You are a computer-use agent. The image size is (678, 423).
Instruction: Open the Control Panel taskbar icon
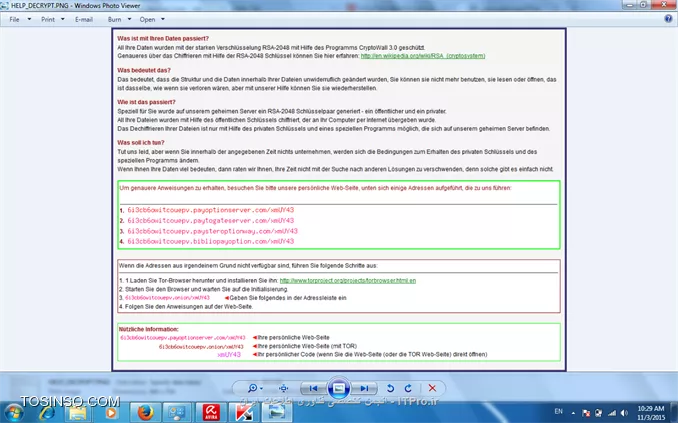point(176,413)
